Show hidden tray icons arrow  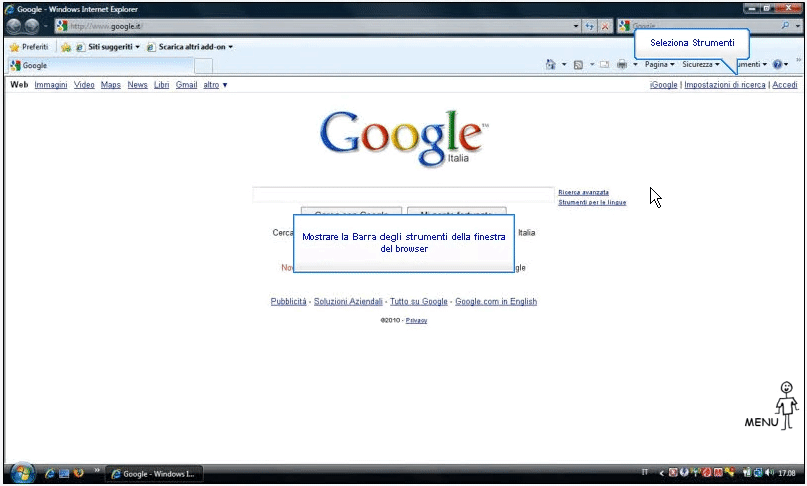[662, 473]
